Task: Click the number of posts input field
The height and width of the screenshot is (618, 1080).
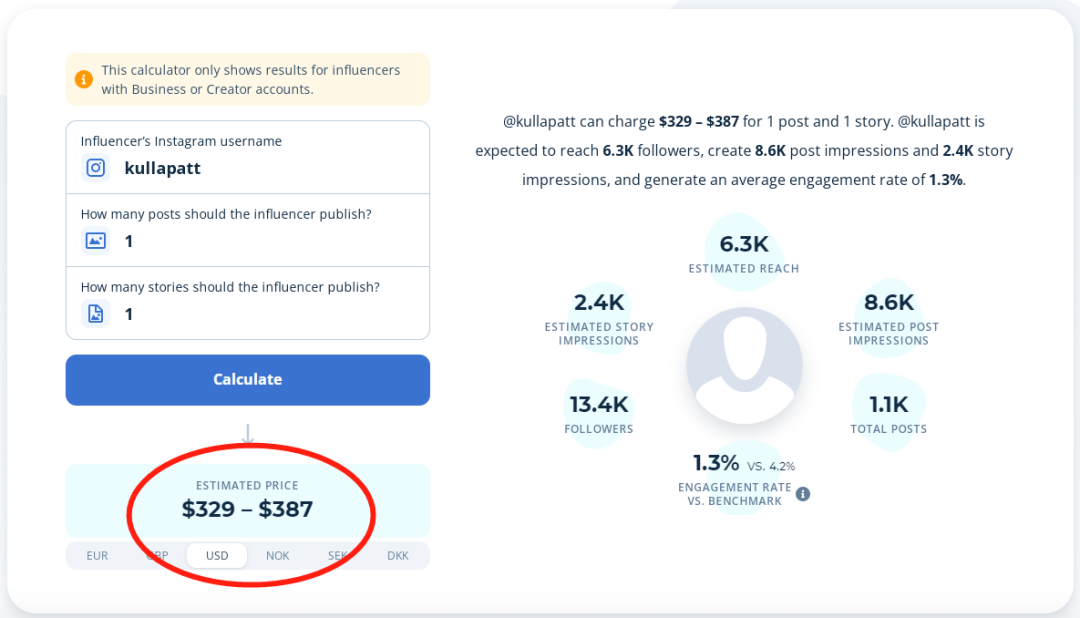Action: point(248,231)
